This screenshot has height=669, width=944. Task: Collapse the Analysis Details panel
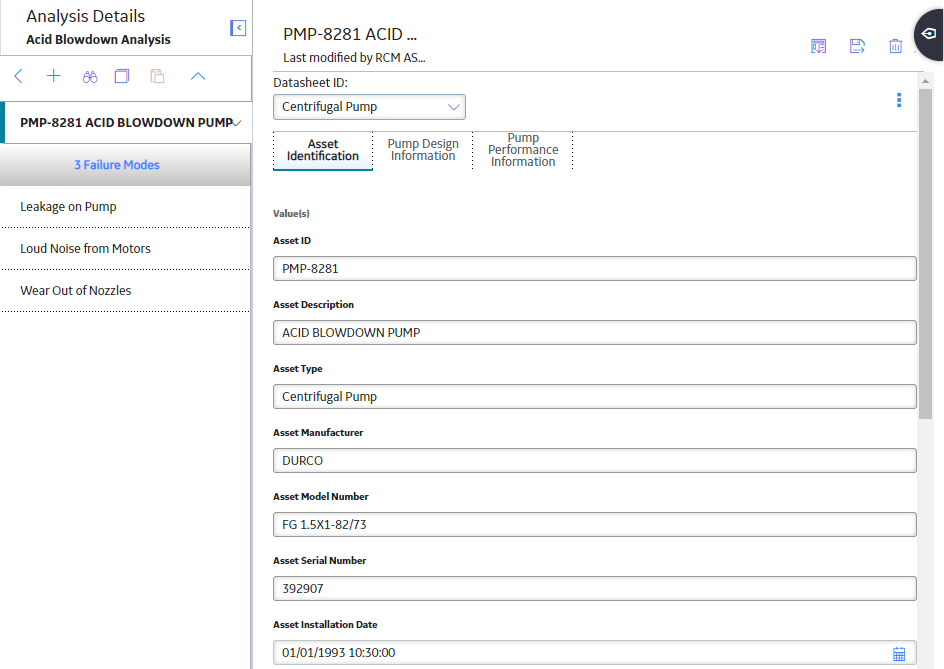[238, 28]
